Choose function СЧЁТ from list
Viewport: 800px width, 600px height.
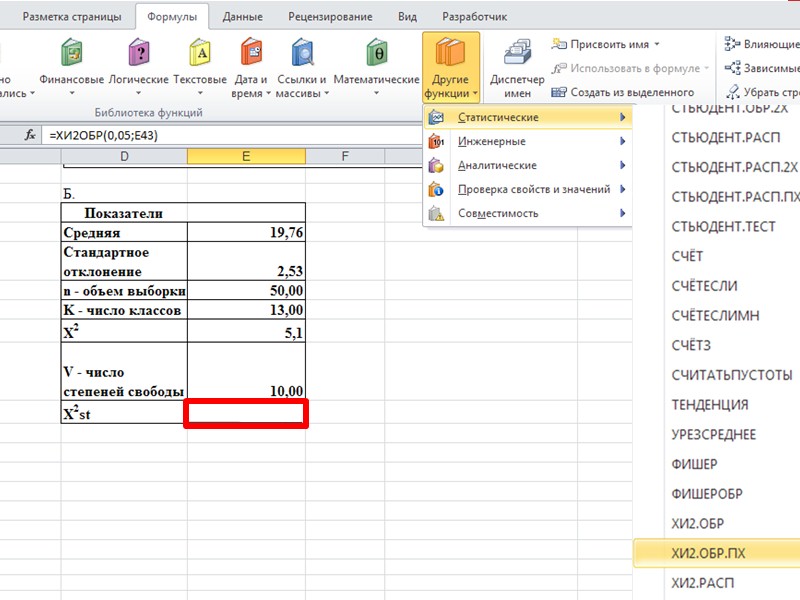(x=687, y=257)
